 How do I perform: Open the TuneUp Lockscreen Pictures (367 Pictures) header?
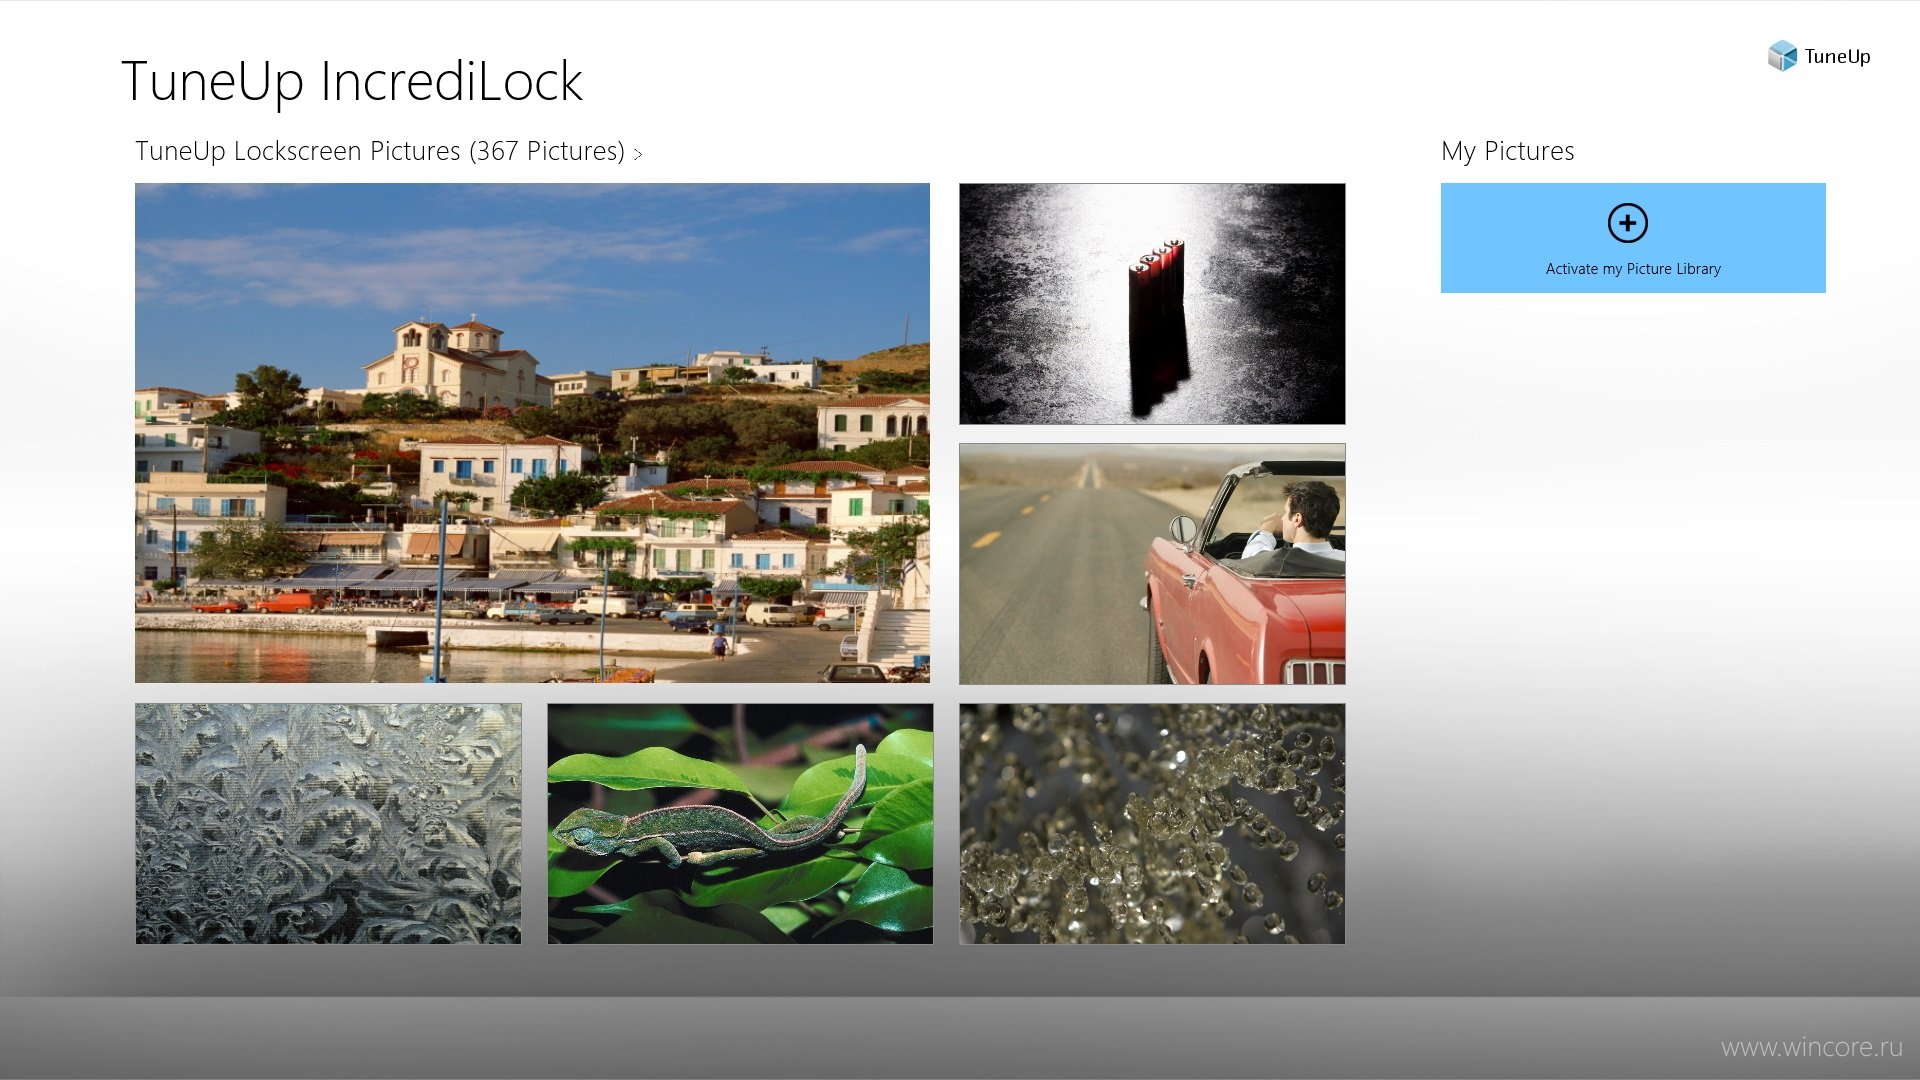click(380, 151)
